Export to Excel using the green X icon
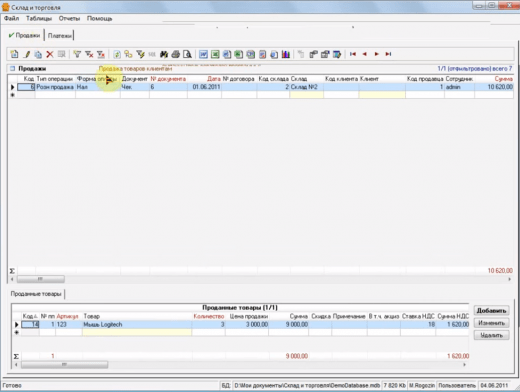The width and height of the screenshot is (520, 392). point(215,54)
